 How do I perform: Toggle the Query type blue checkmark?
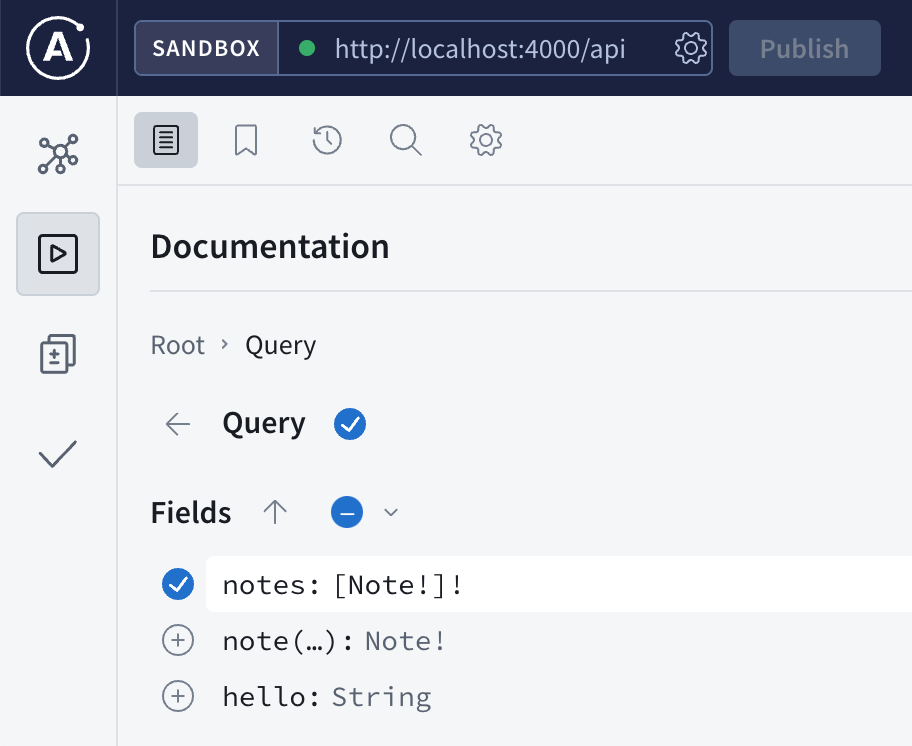click(350, 424)
